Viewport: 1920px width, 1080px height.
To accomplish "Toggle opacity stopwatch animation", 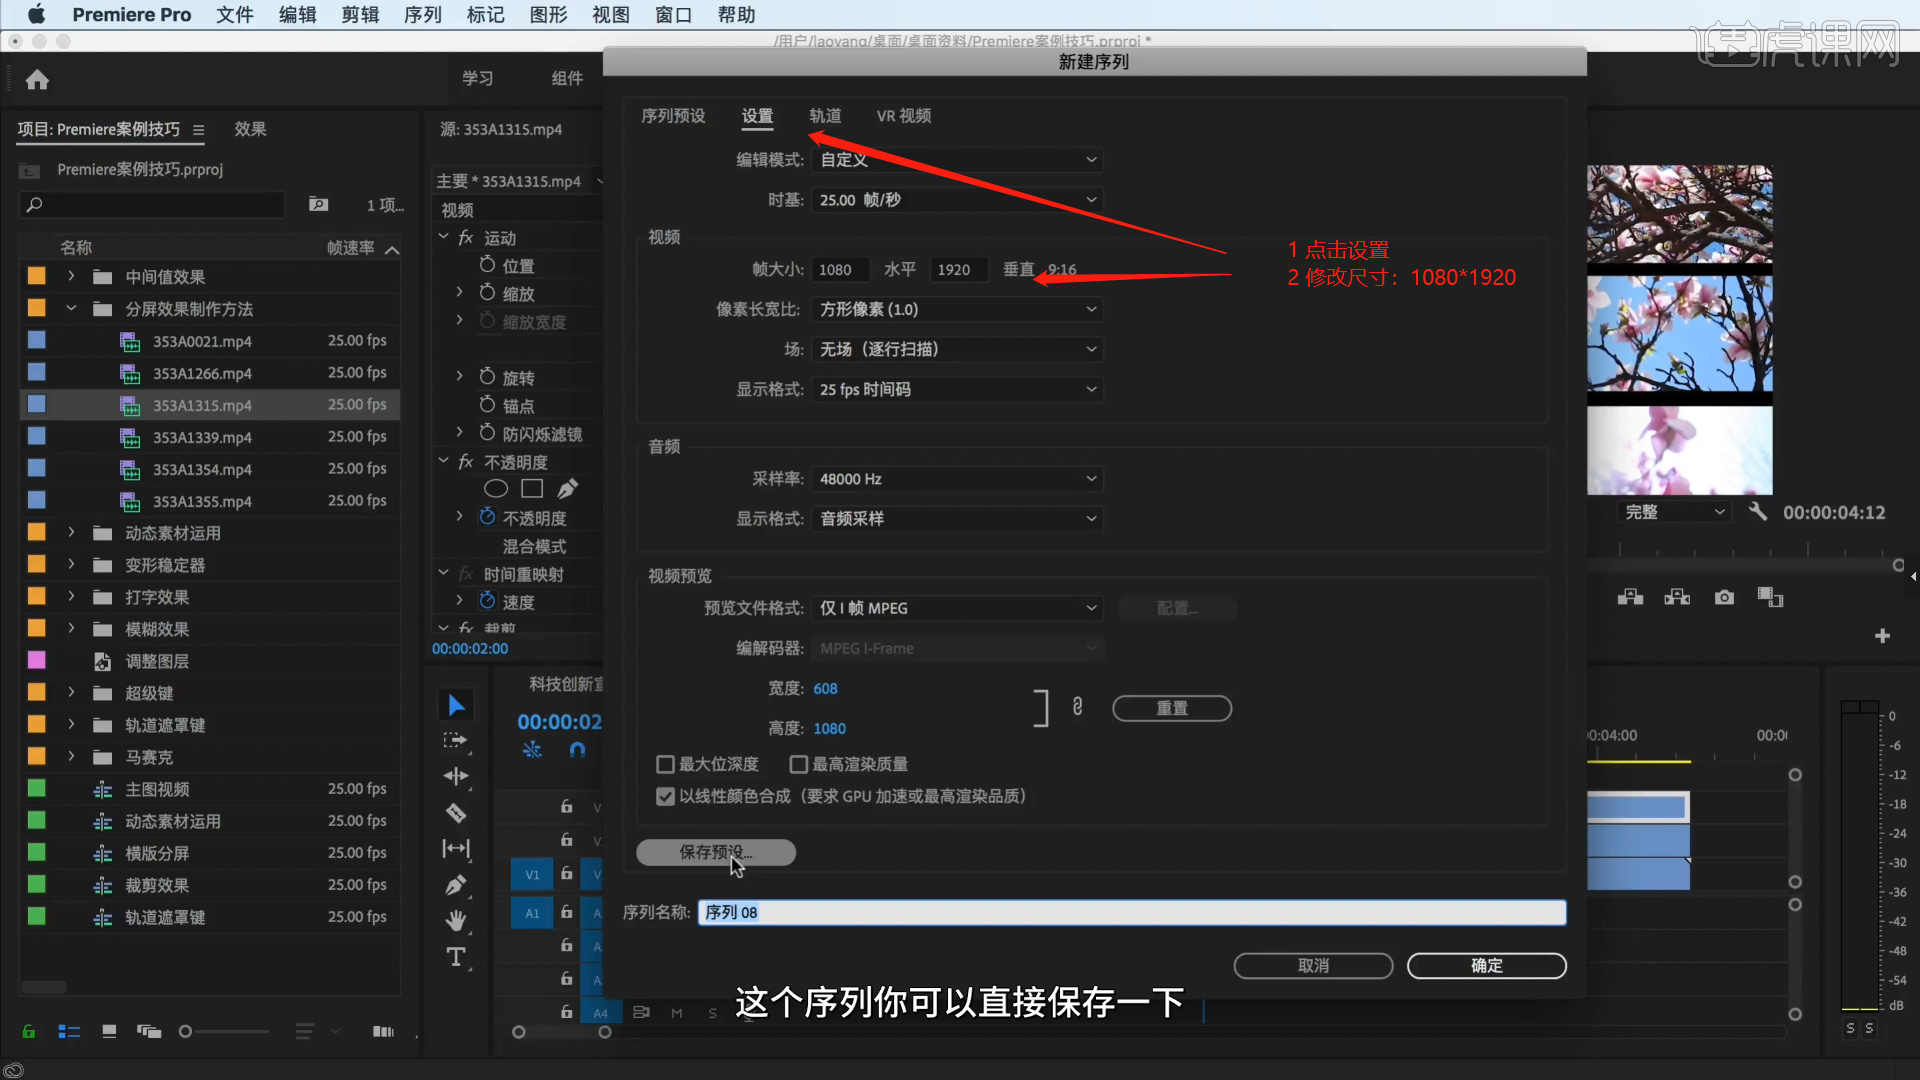I will click(487, 516).
